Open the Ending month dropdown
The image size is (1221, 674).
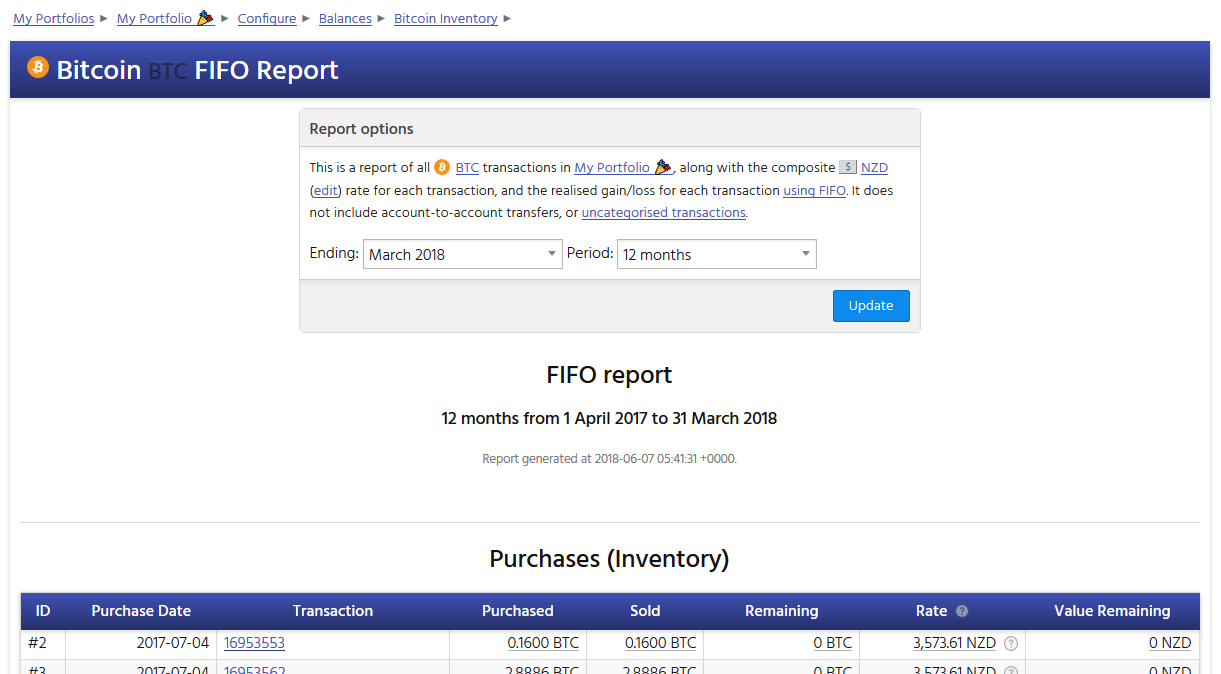tap(463, 254)
